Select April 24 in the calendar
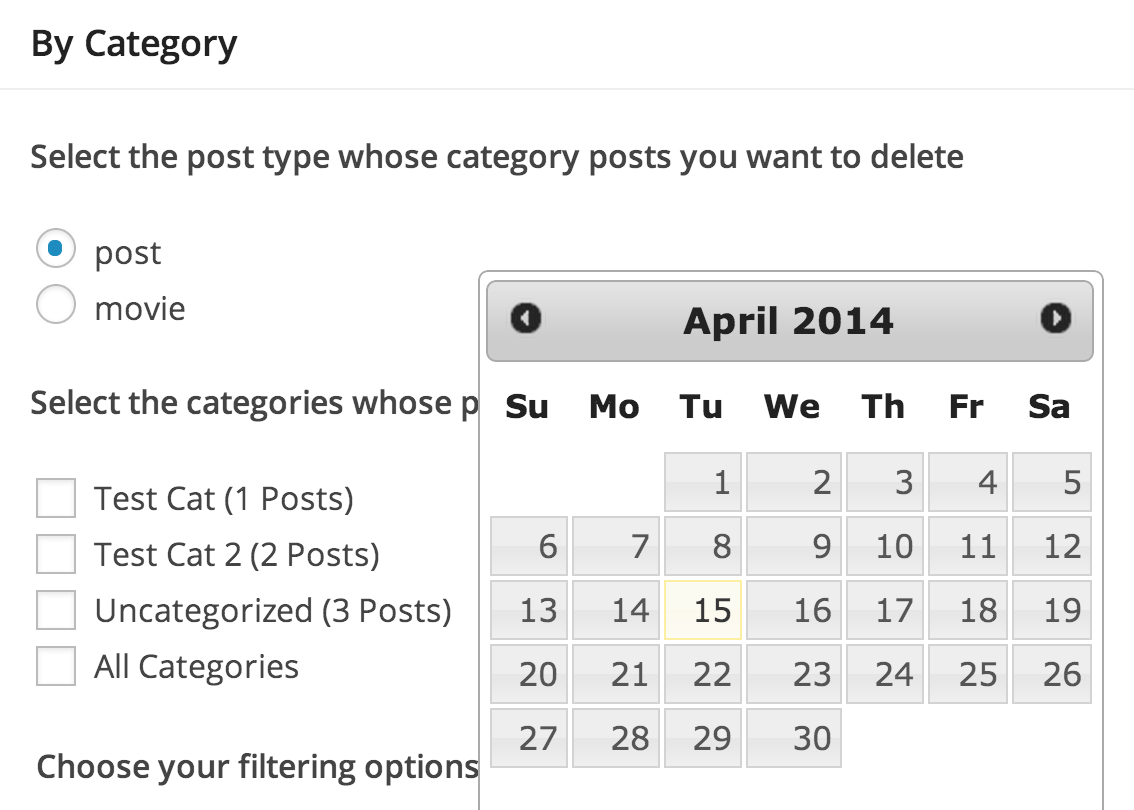 [885, 674]
